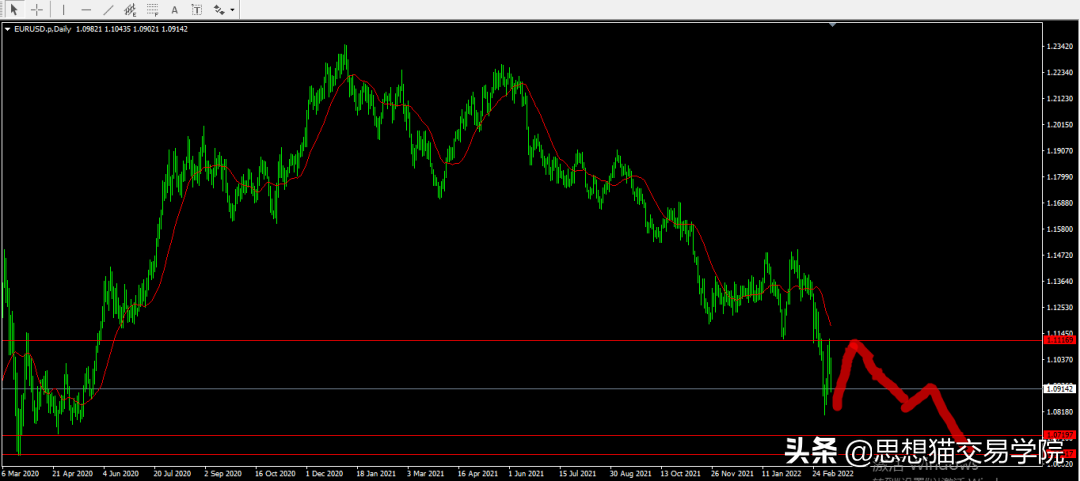
Task: Choose the Draw Text tool
Action: [x=174, y=10]
